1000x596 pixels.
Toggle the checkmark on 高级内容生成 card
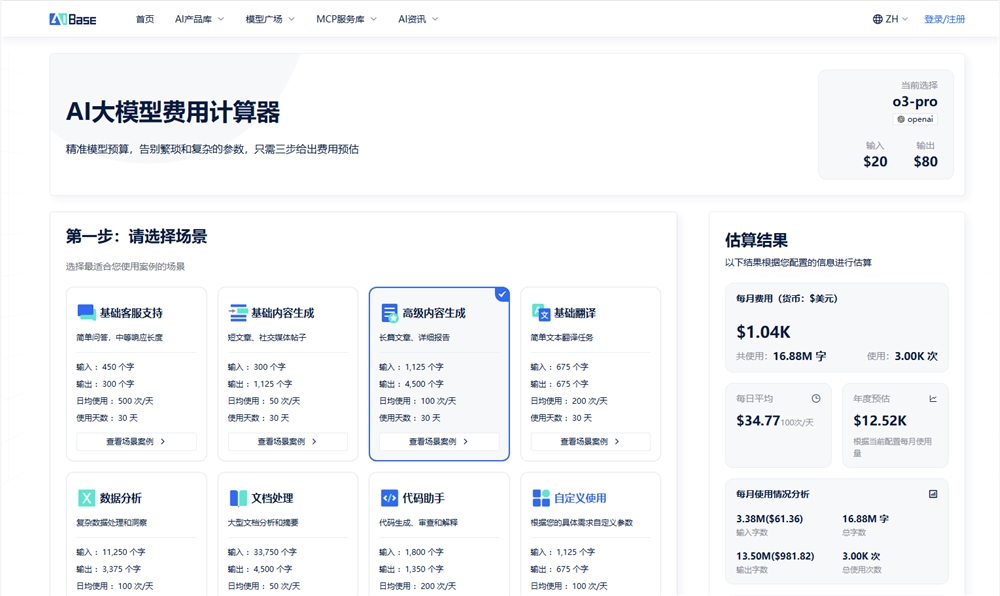point(501,295)
